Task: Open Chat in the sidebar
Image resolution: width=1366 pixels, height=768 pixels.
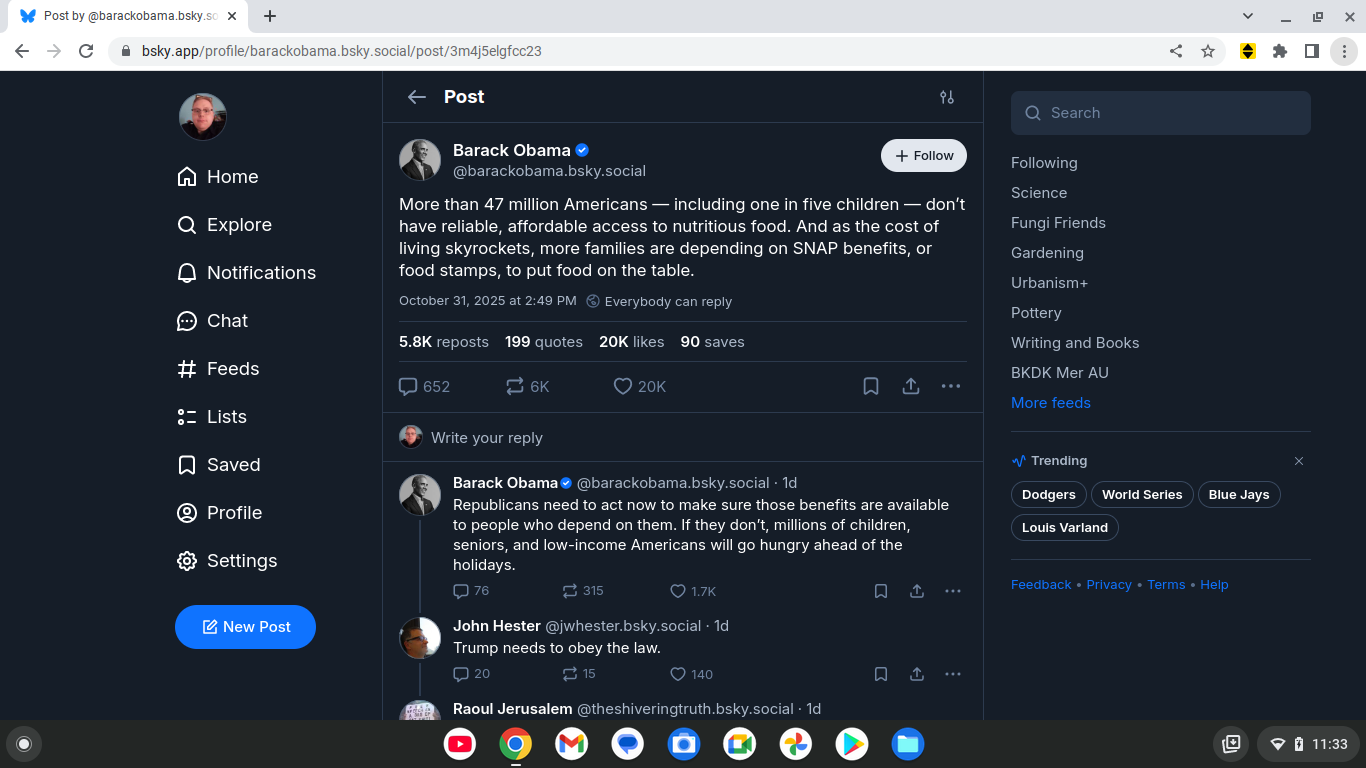Action: coord(212,321)
